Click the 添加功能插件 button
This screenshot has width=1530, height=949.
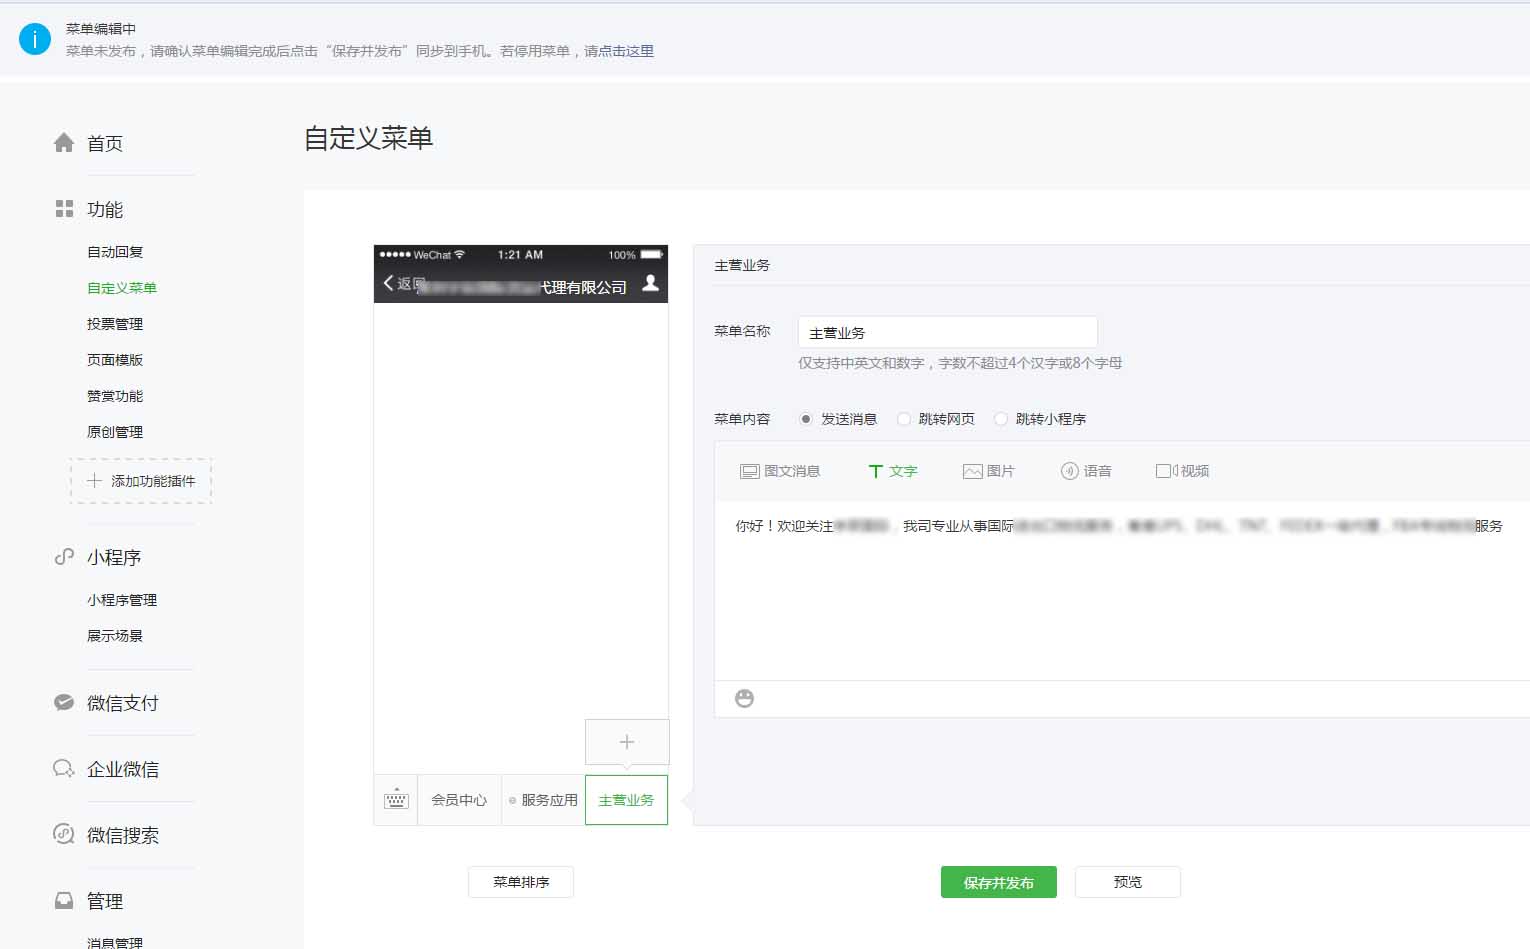pyautogui.click(x=141, y=481)
